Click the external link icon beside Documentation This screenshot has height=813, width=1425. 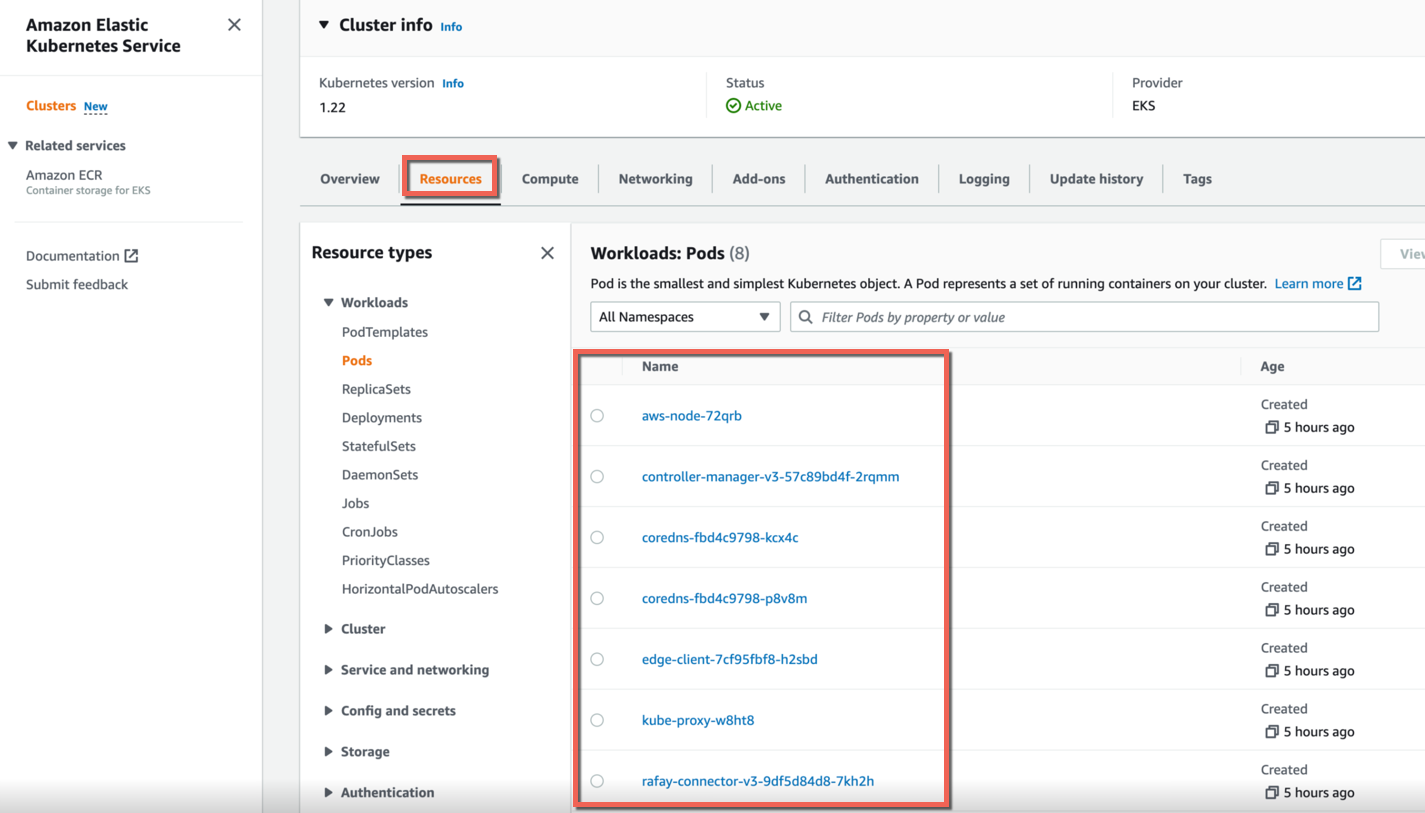131,256
